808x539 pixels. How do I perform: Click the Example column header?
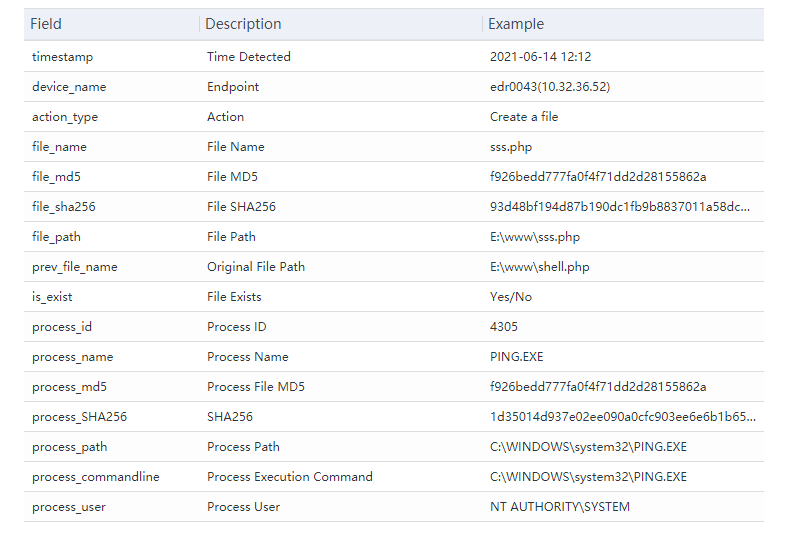(x=516, y=24)
